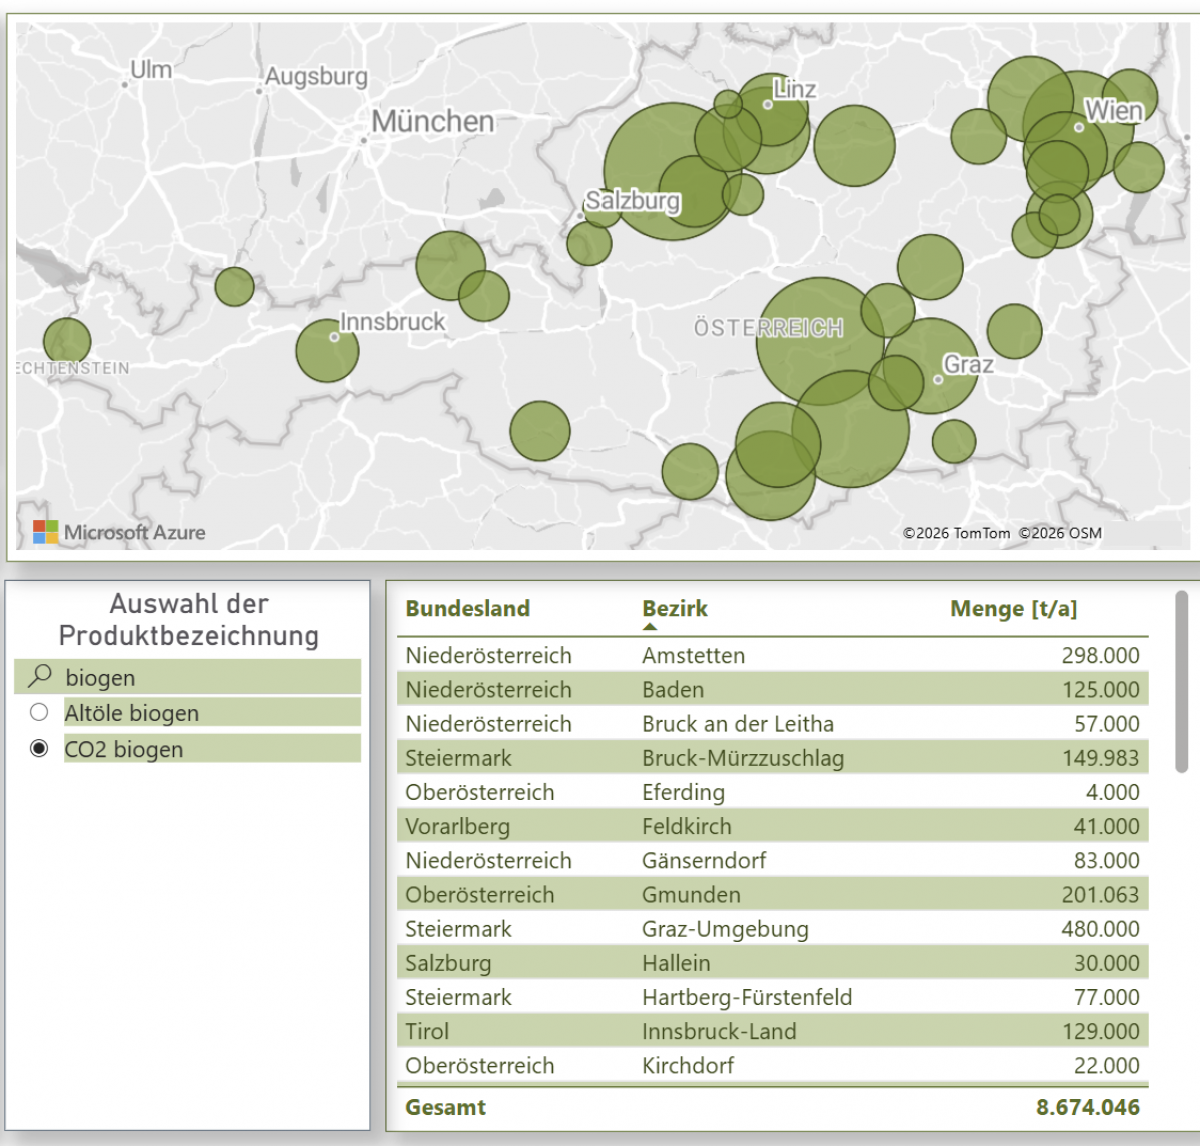This screenshot has width=1200, height=1146.
Task: Click the 298.000 value for Amstetten
Action: click(x=1100, y=655)
